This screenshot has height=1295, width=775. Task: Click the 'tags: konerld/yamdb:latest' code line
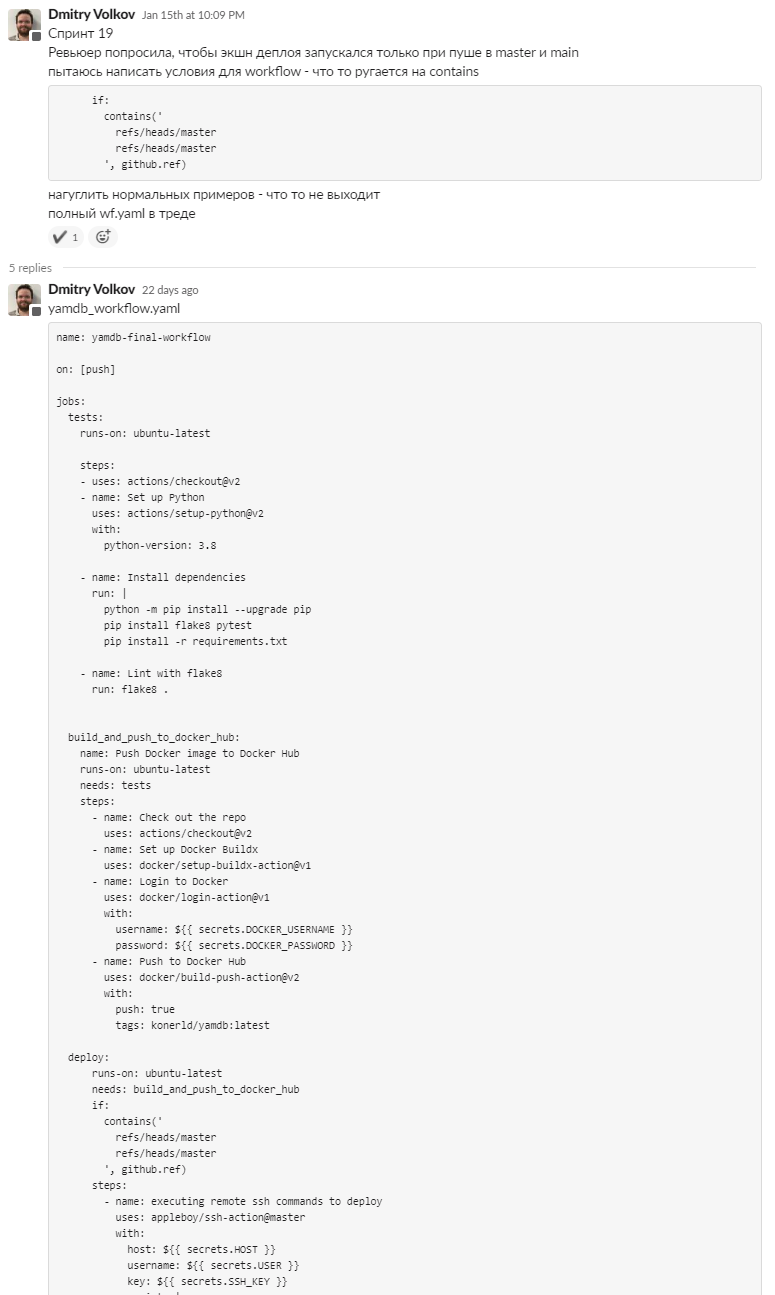click(x=193, y=1026)
